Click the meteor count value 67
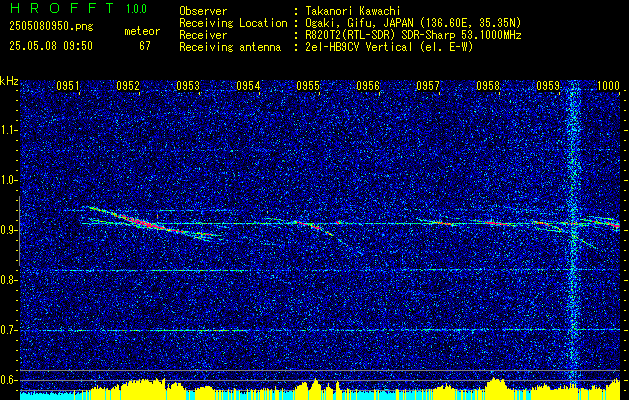The width and height of the screenshot is (629, 400). click(x=145, y=46)
